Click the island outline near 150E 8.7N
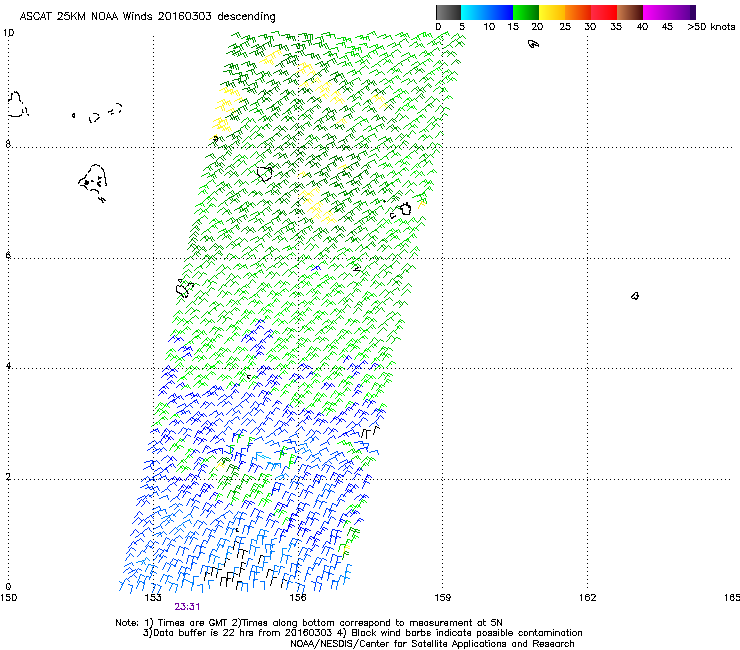 pos(17,105)
